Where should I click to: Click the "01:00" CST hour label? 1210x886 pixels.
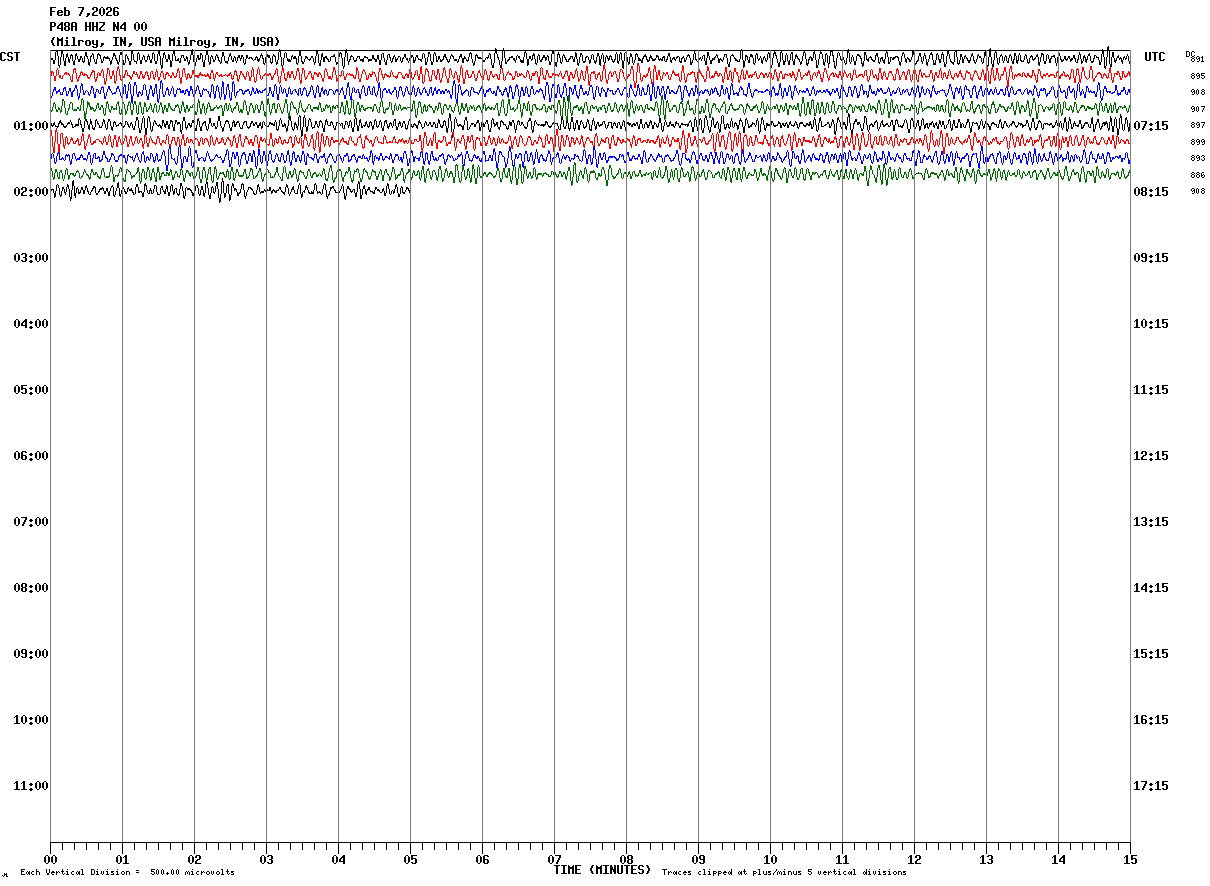tap(31, 126)
